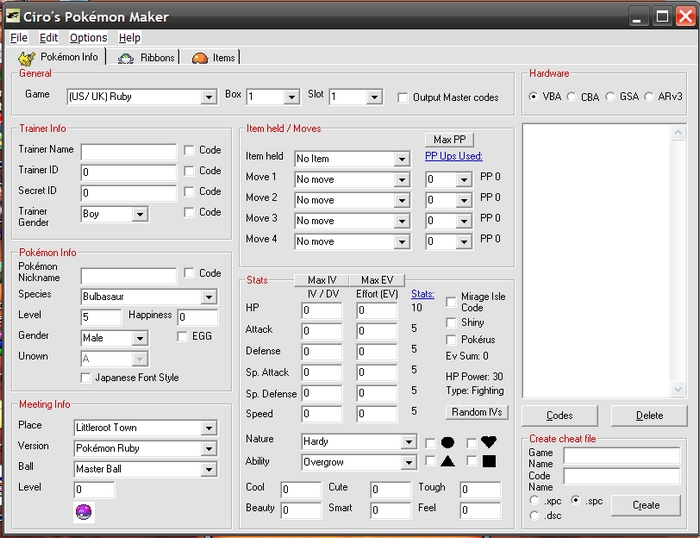Open the Species dropdown showing Bulbasaur

[208, 297]
